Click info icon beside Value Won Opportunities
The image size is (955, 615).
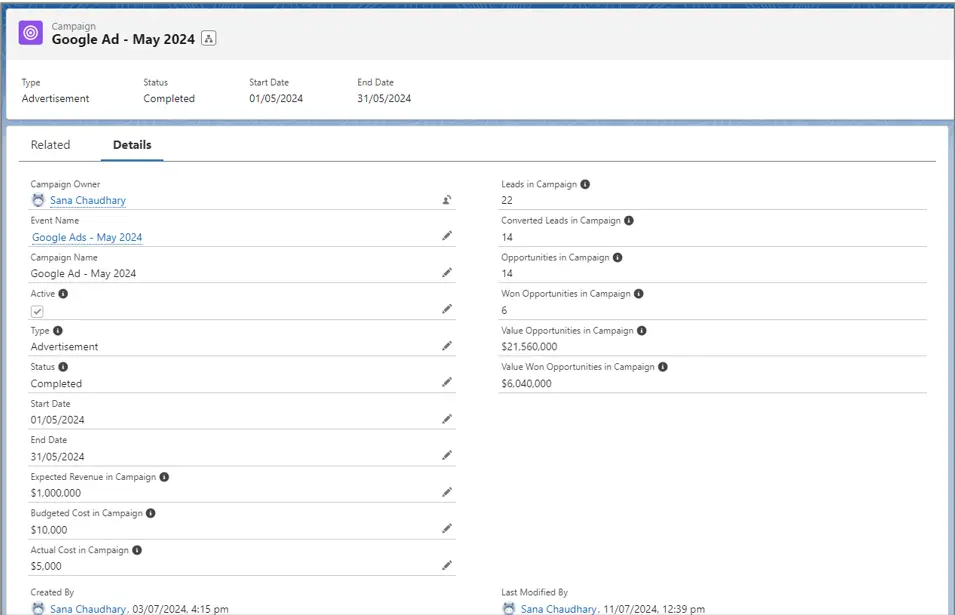[x=663, y=367]
